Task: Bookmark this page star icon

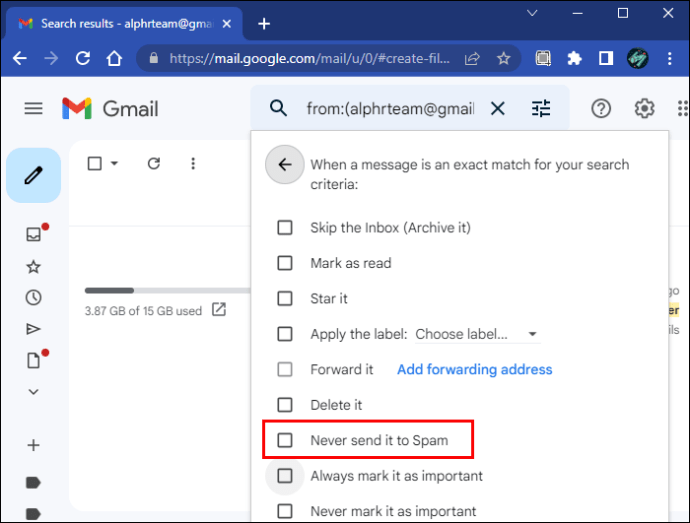Action: [503, 58]
